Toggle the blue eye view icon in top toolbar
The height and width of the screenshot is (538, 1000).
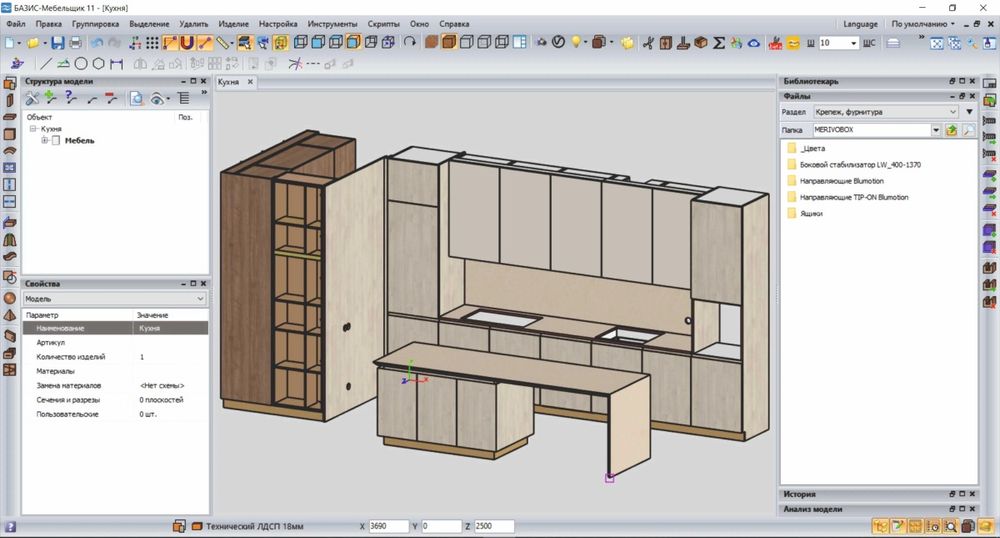753,43
